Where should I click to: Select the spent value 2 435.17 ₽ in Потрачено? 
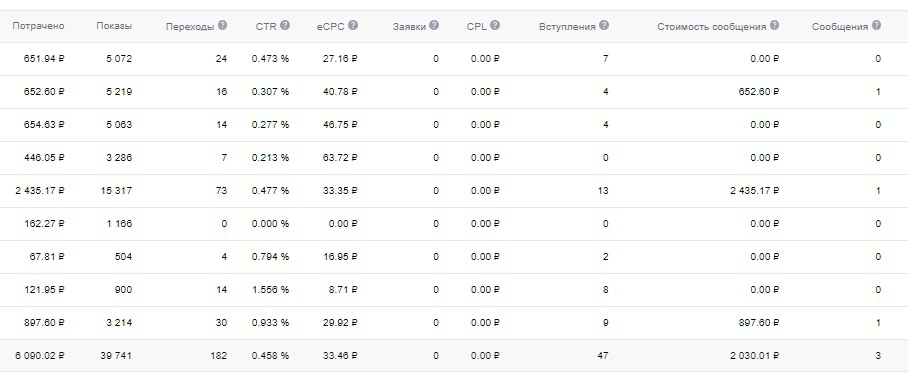pos(40,190)
